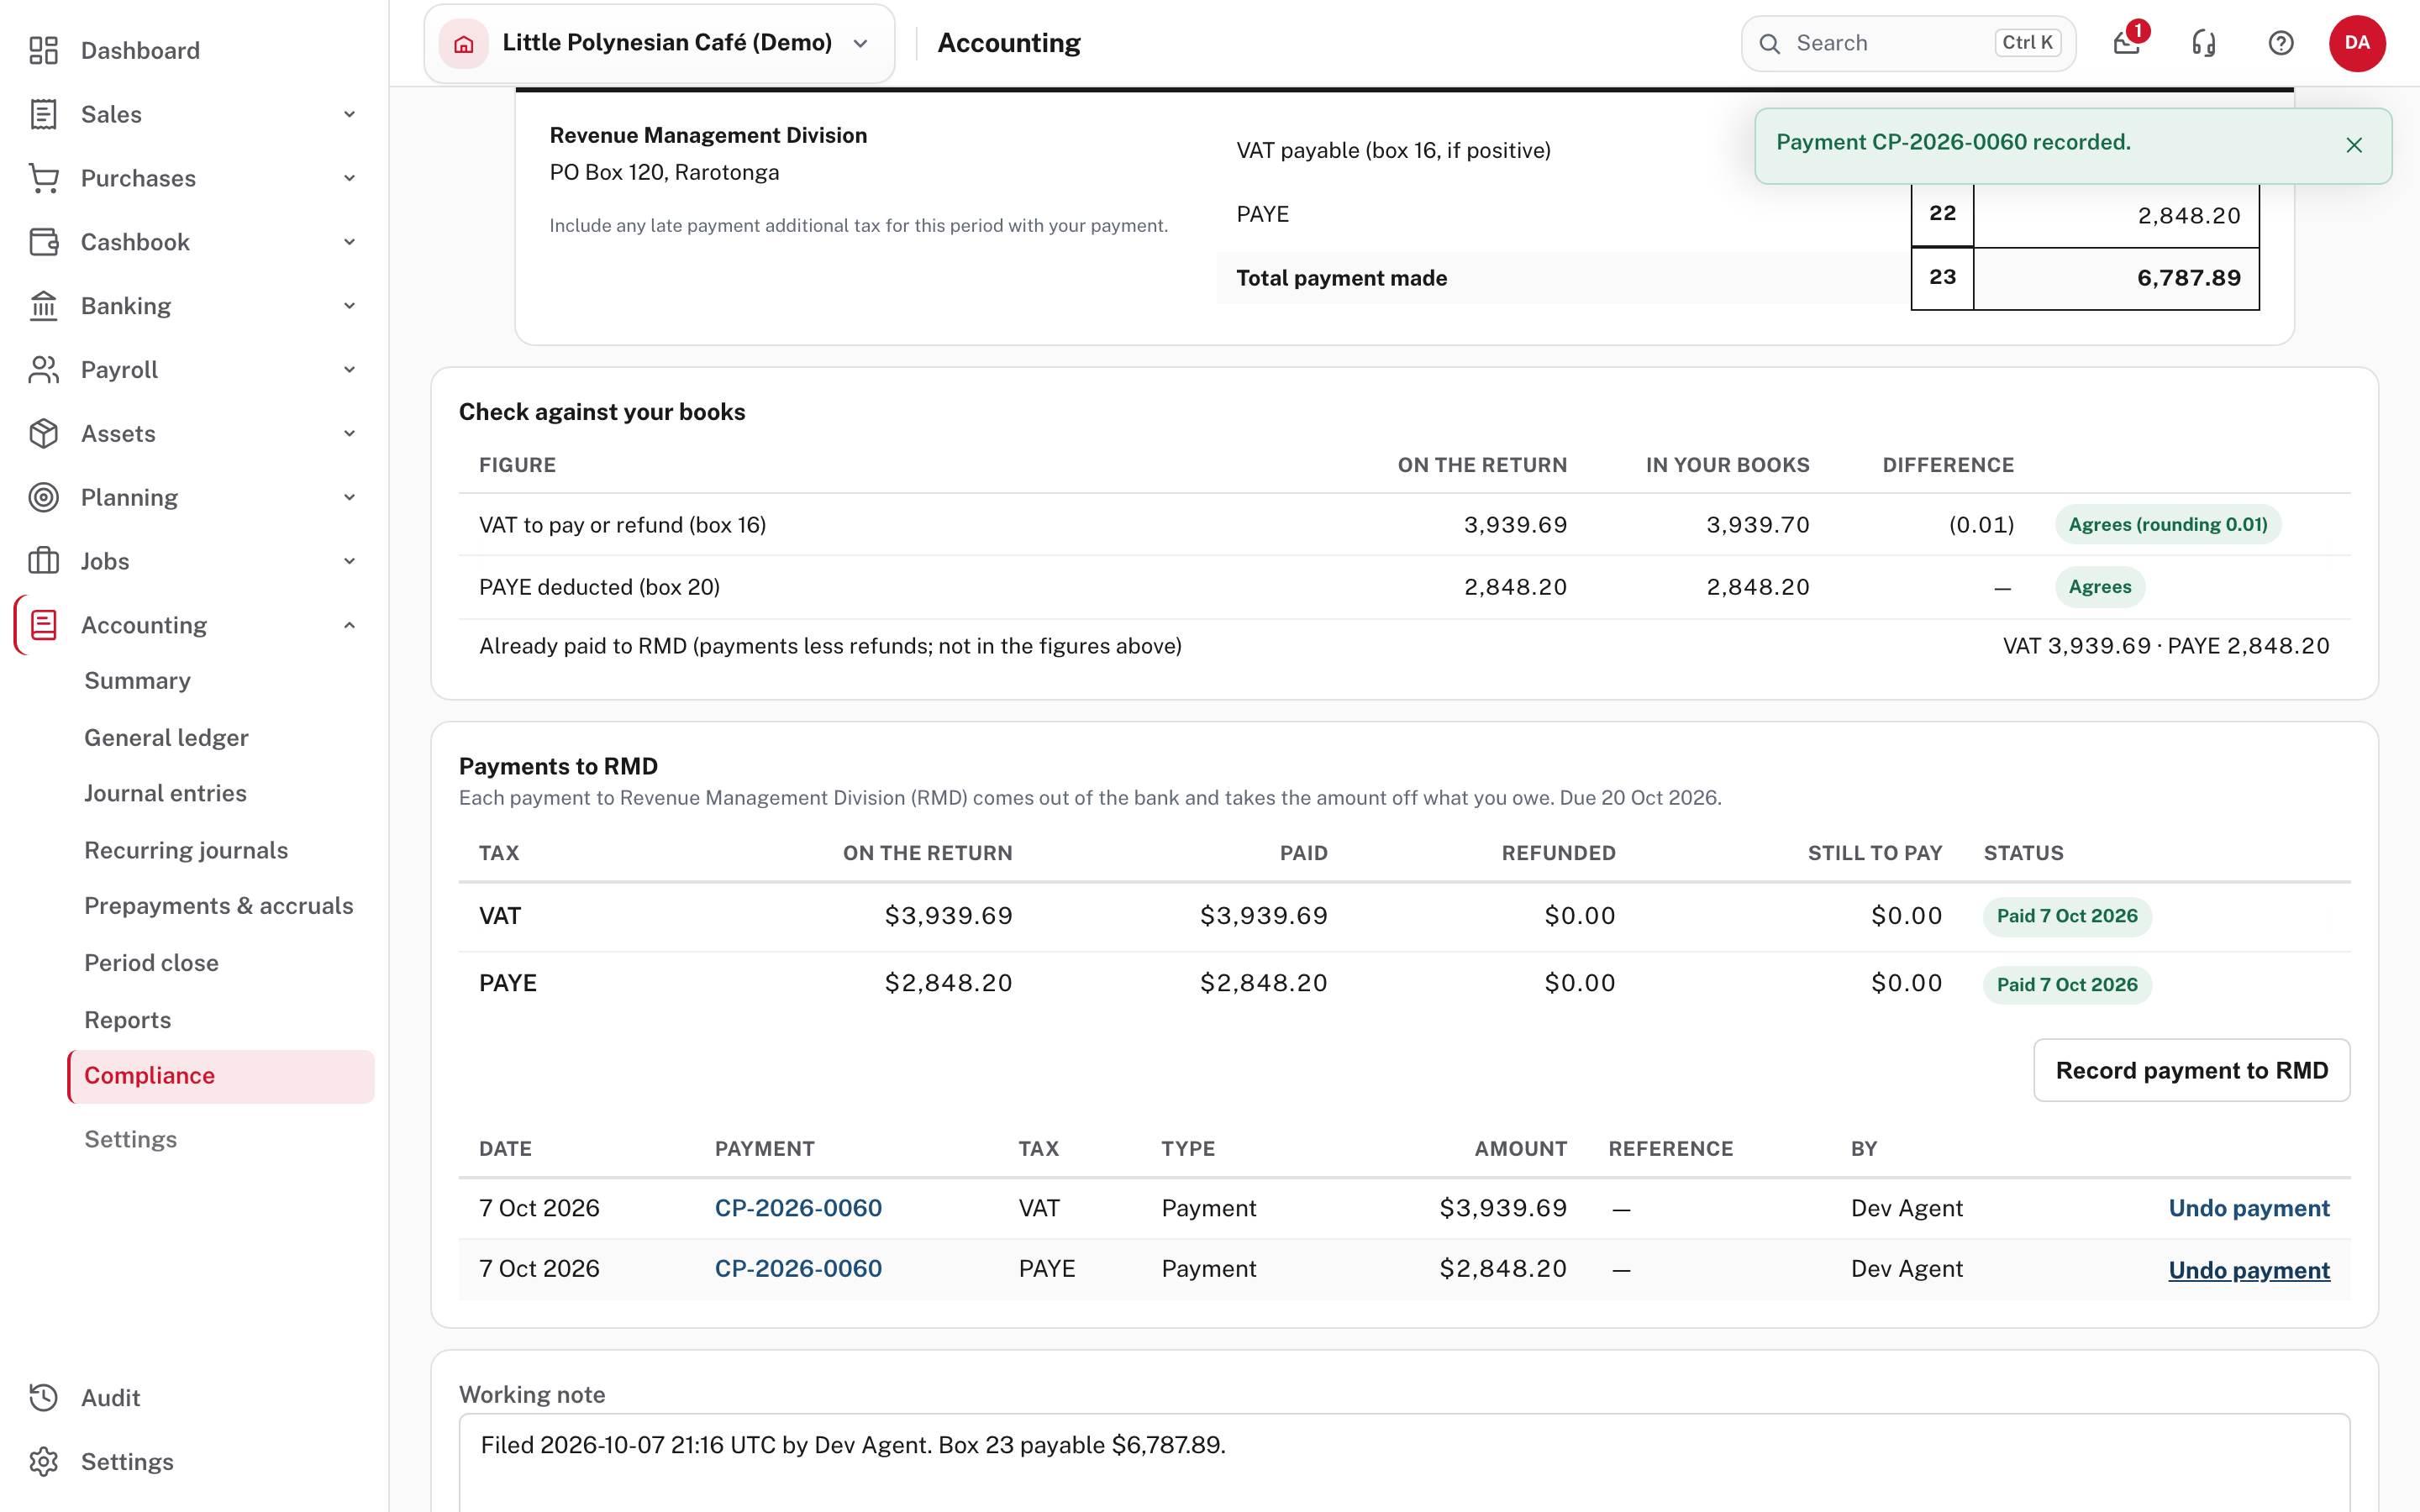
Task: Click the Cashbook wallet icon
Action: (43, 242)
